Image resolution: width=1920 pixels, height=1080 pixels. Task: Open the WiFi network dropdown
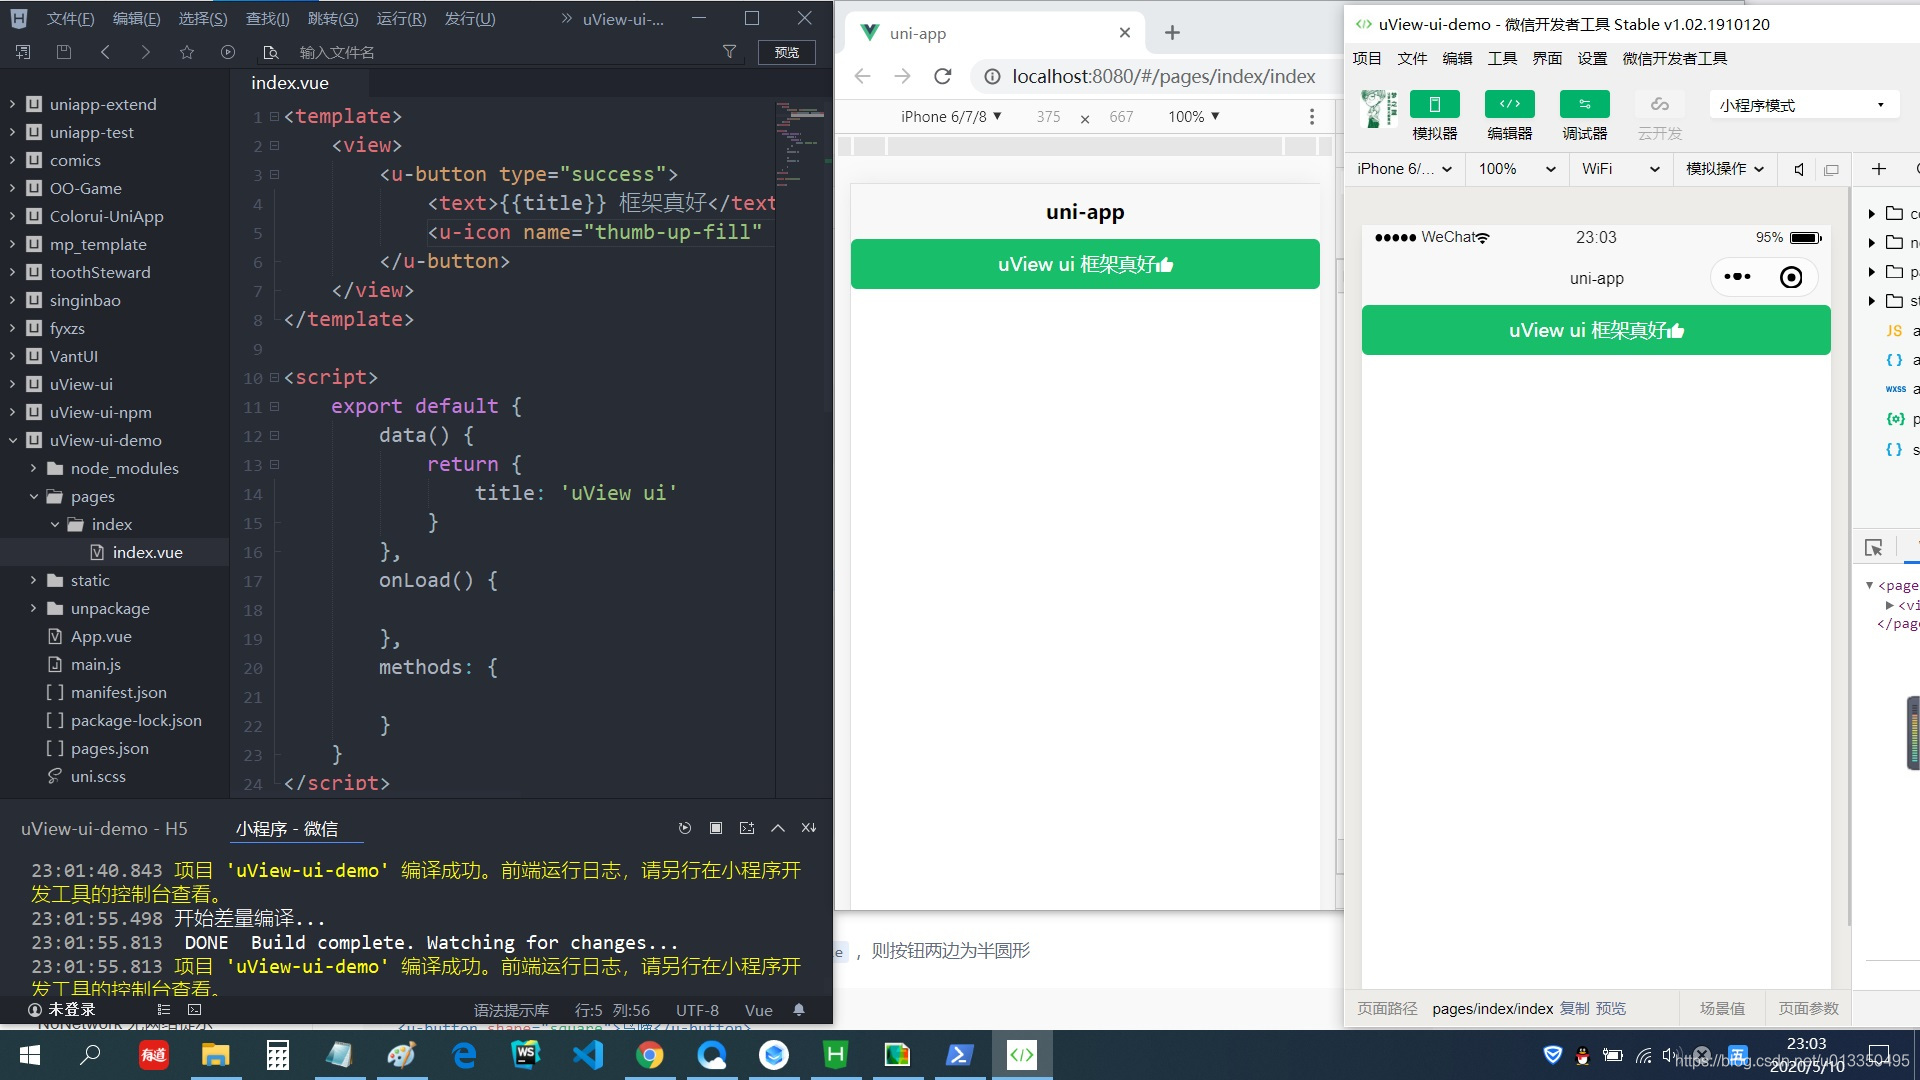1620,169
